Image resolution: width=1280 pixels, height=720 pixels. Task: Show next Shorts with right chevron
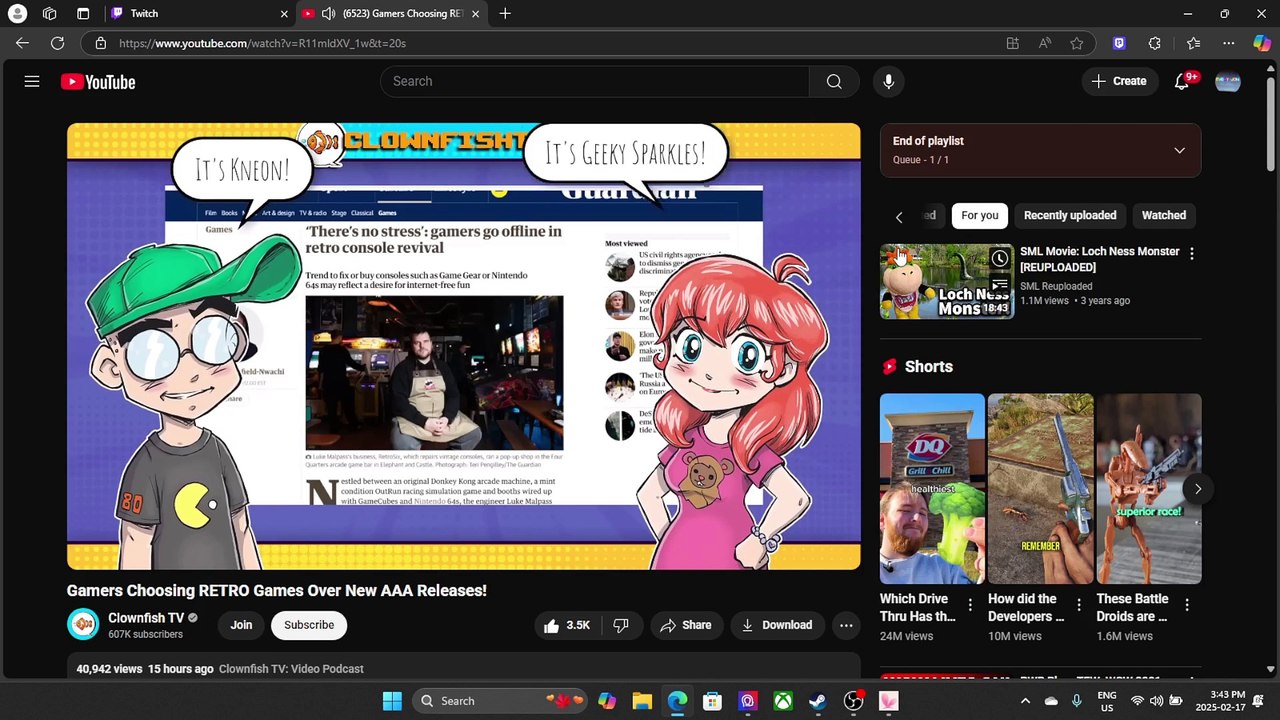click(x=1197, y=489)
